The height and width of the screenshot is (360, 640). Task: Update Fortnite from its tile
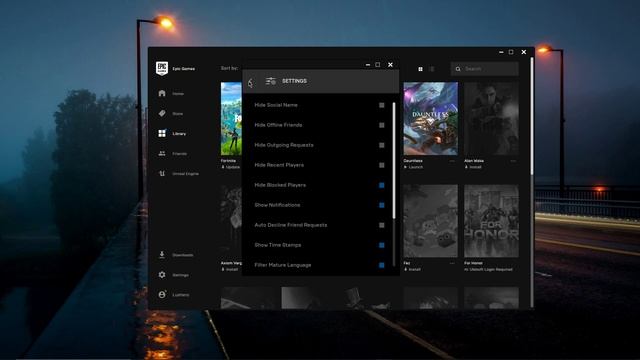coord(231,167)
